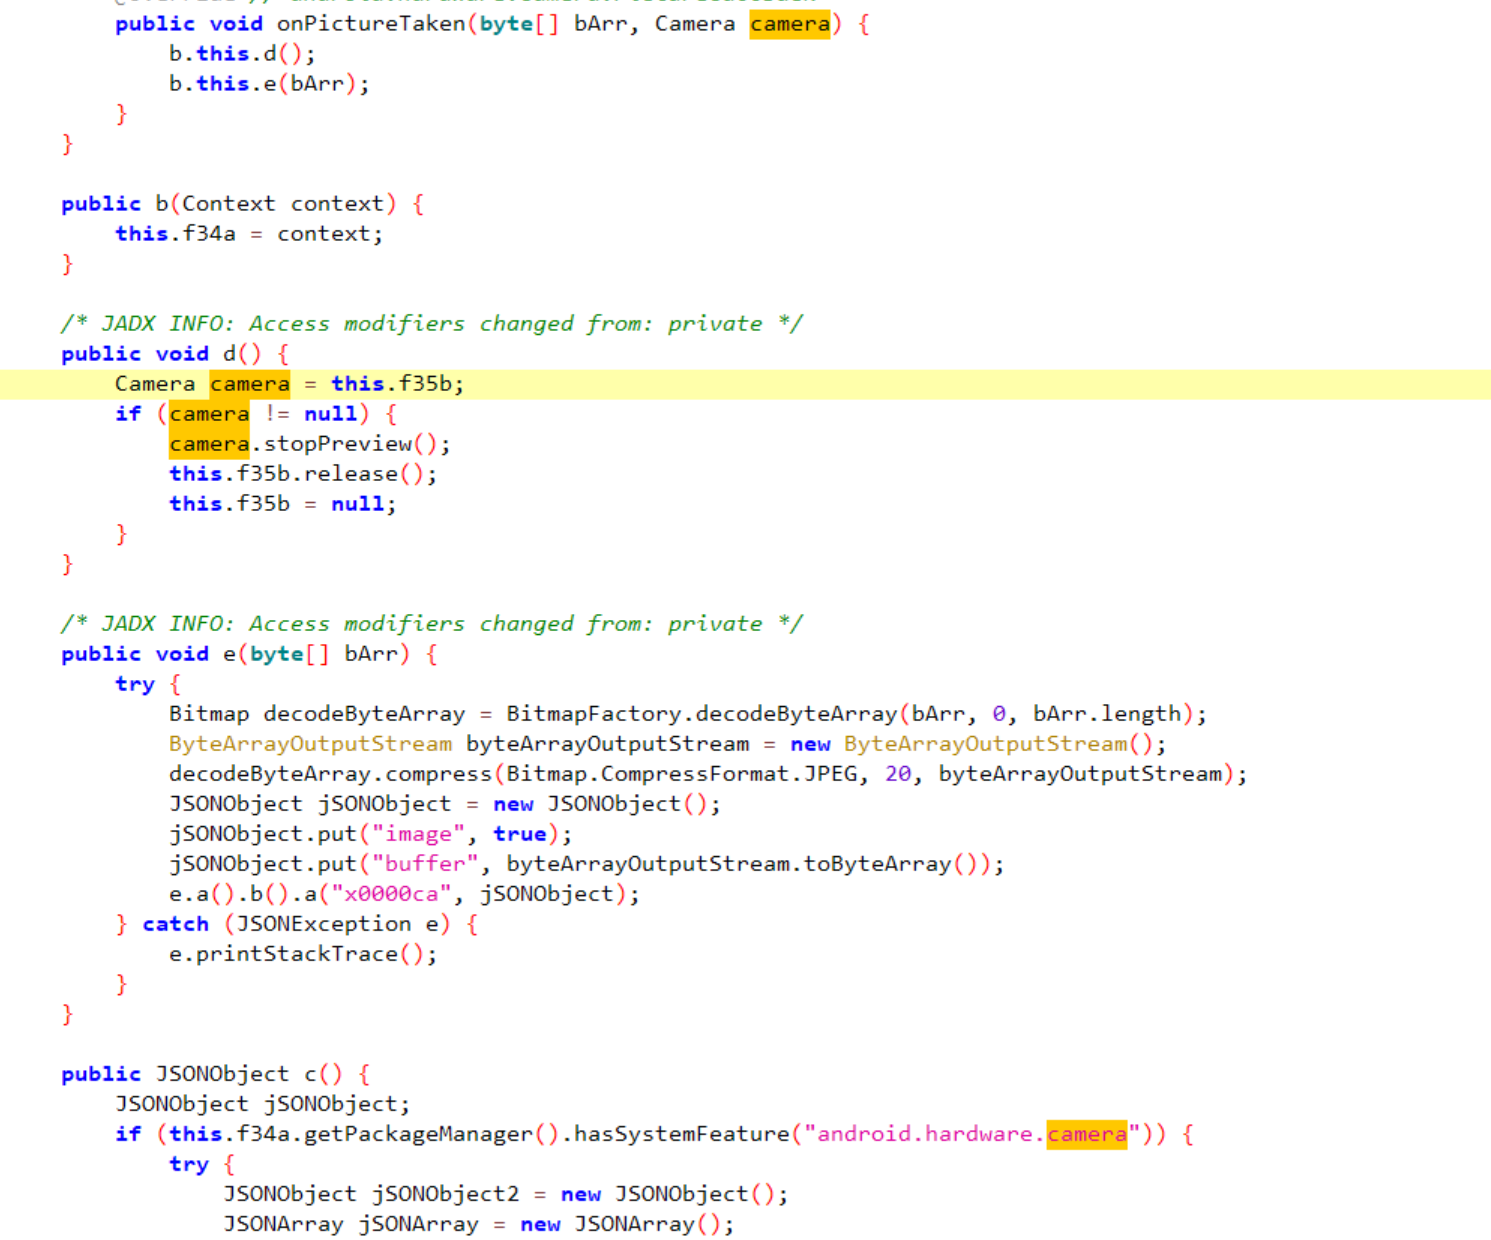Click public JSONObject c() declaration
1491x1240 pixels.
(x=216, y=1074)
